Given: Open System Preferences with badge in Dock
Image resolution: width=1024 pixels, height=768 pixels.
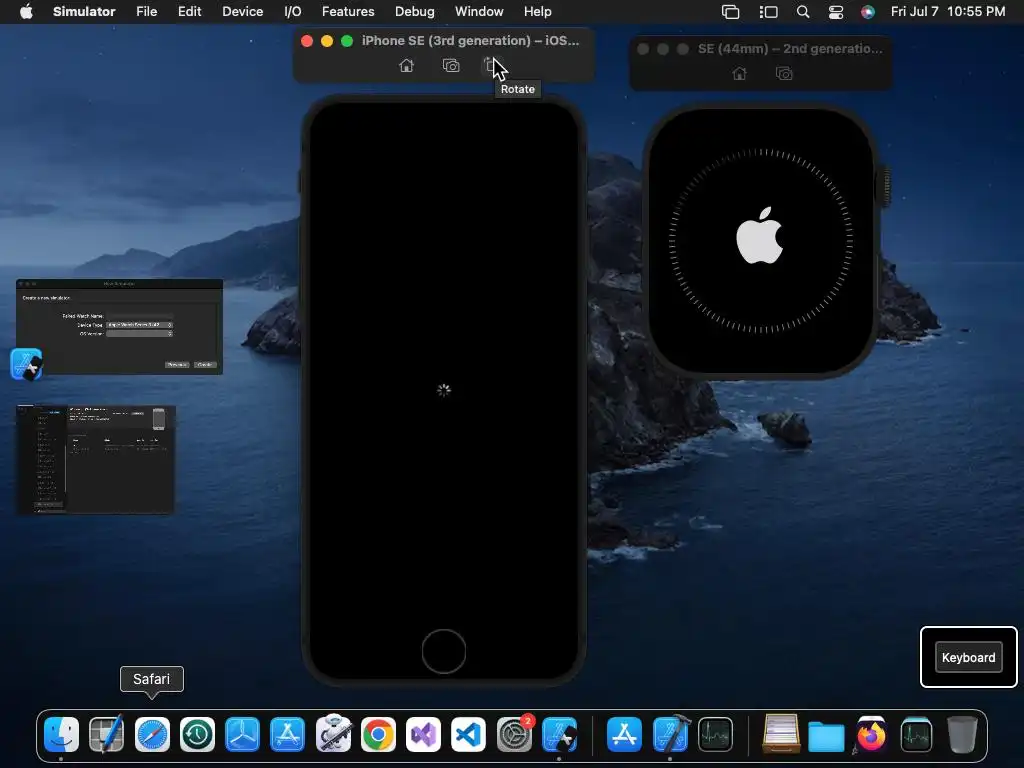Looking at the screenshot, I should point(515,734).
